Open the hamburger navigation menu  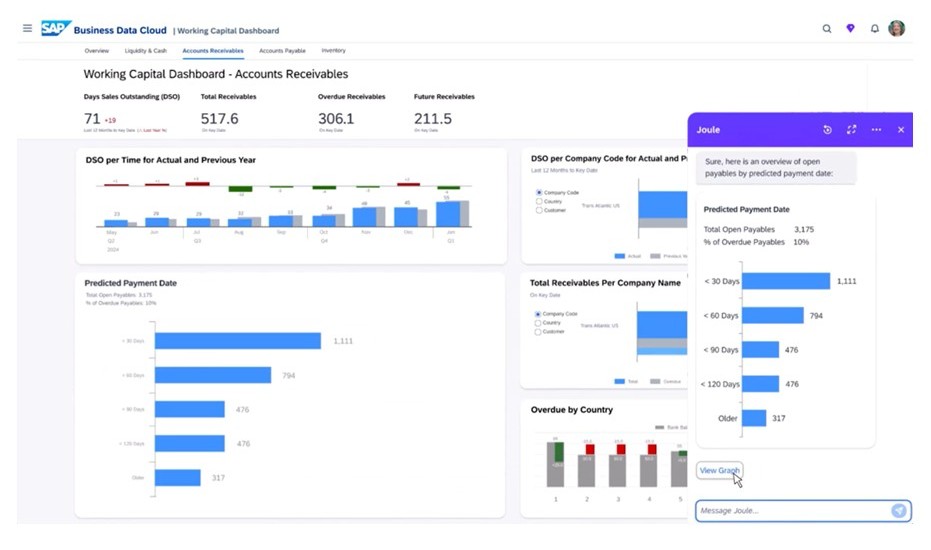(x=27, y=29)
